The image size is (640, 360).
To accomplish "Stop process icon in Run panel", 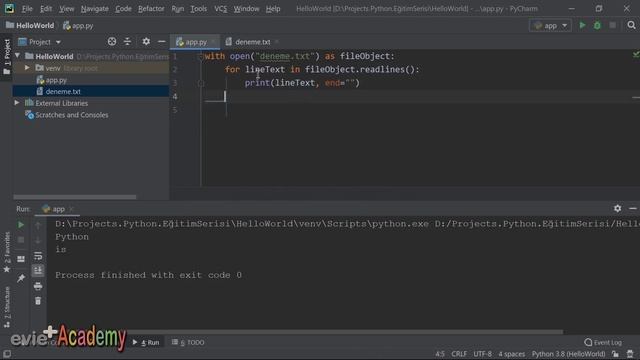I will click(21, 240).
